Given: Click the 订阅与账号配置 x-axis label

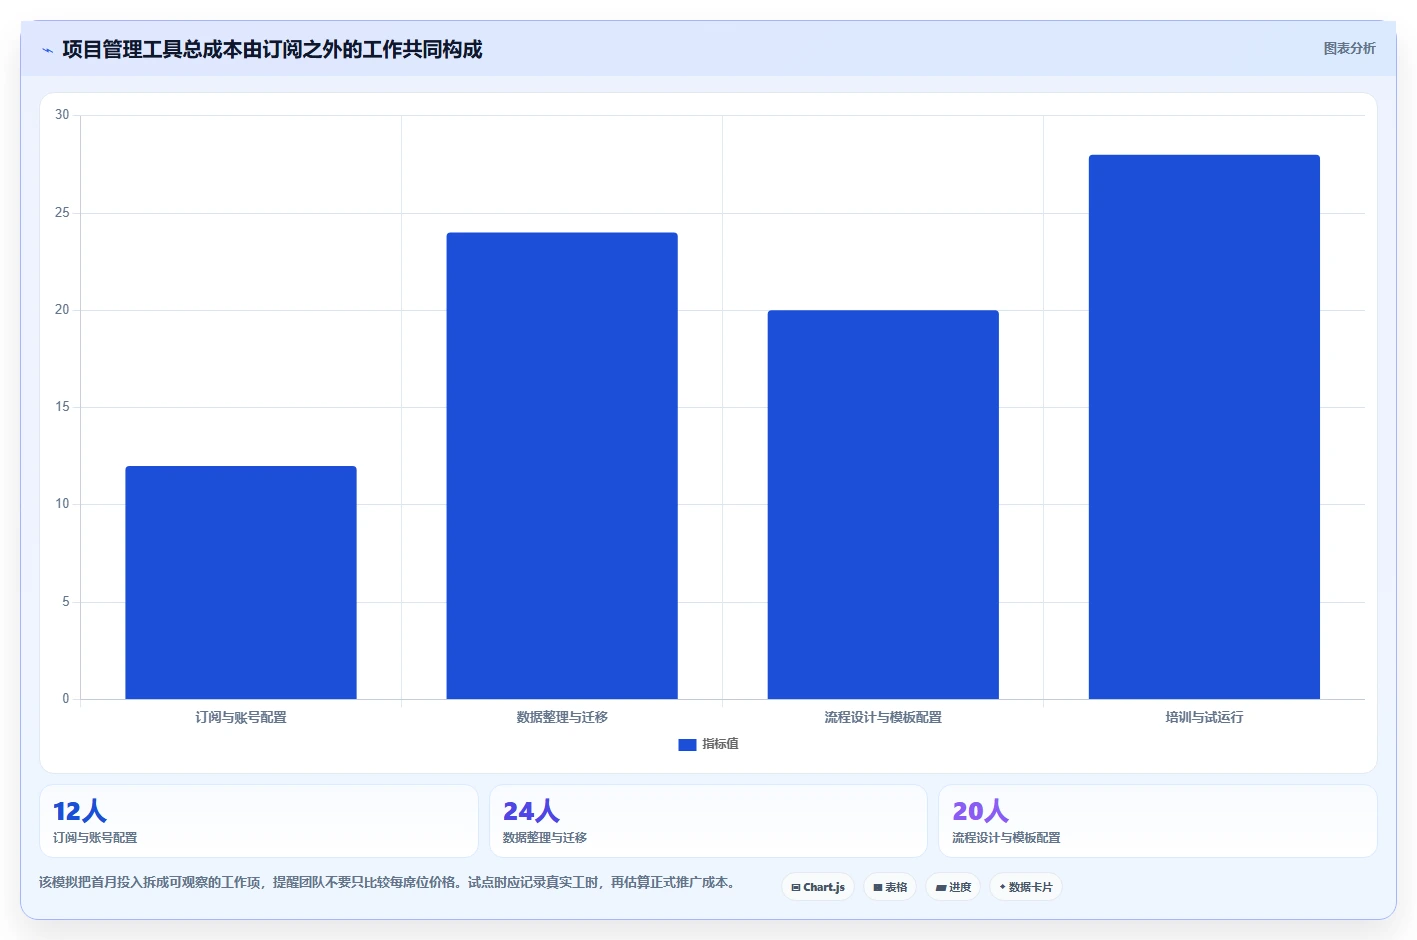Looking at the screenshot, I should [x=241, y=717].
